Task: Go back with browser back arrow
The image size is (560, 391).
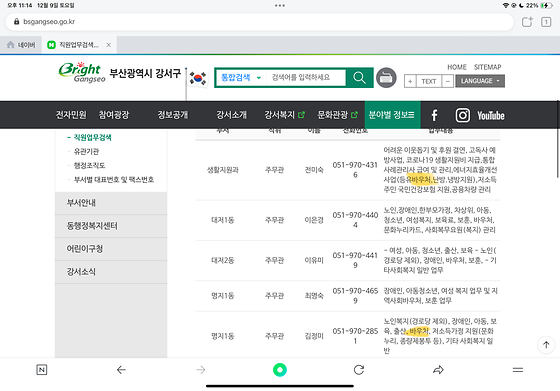Action: click(x=121, y=370)
